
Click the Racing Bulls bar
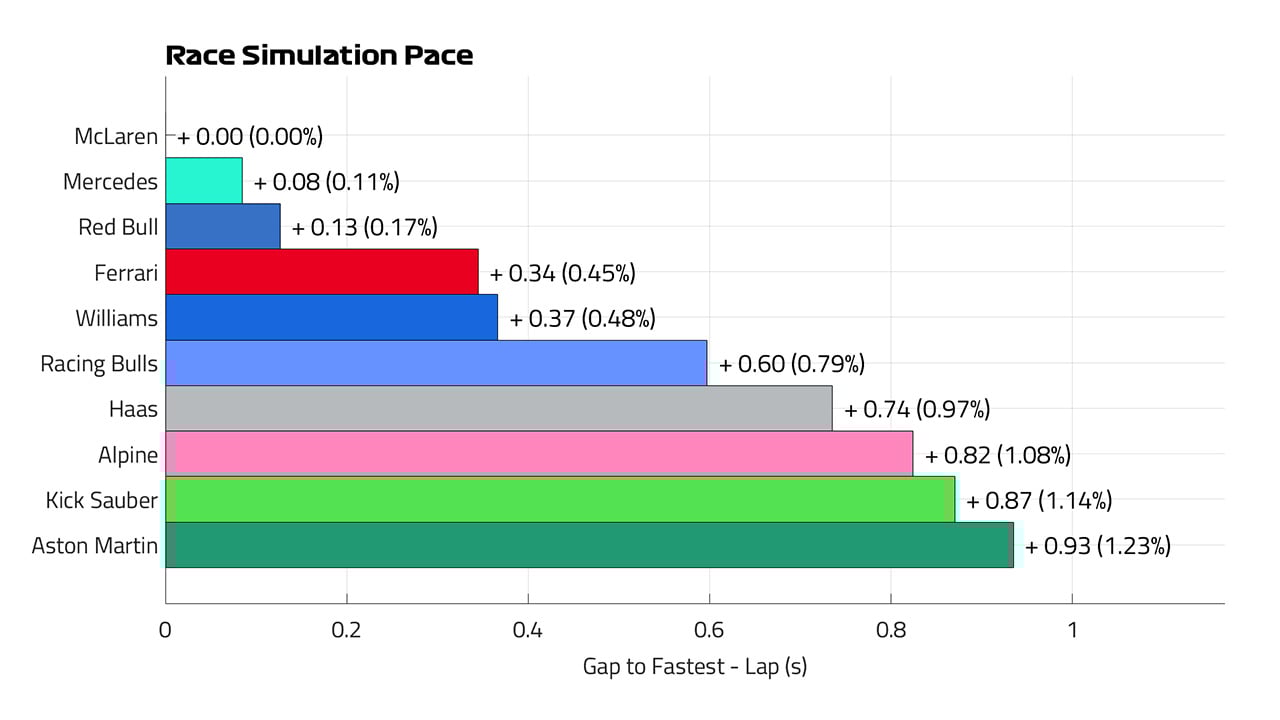[x=436, y=363]
